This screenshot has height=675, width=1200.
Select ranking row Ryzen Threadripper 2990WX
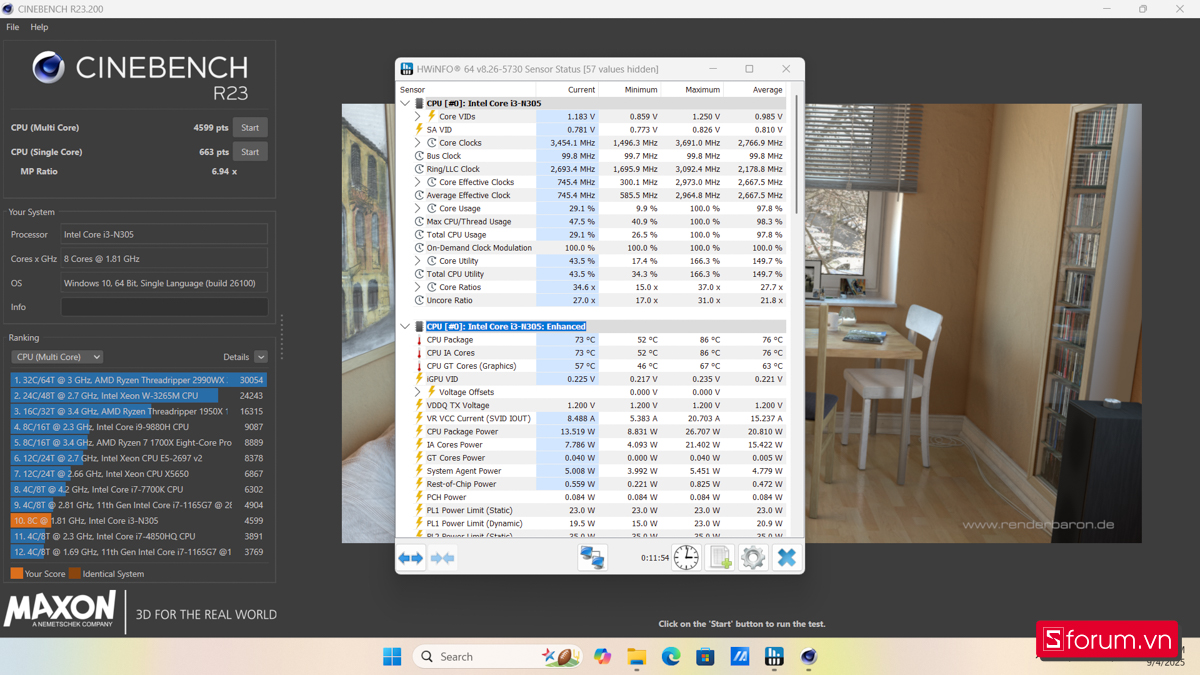tap(139, 380)
